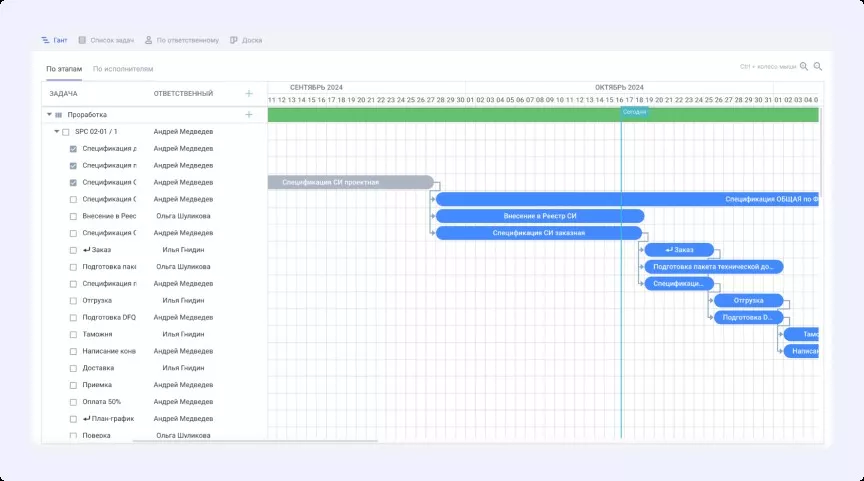Zoom in the timeline with left magnifier
This screenshot has width=864, height=481.
804,67
